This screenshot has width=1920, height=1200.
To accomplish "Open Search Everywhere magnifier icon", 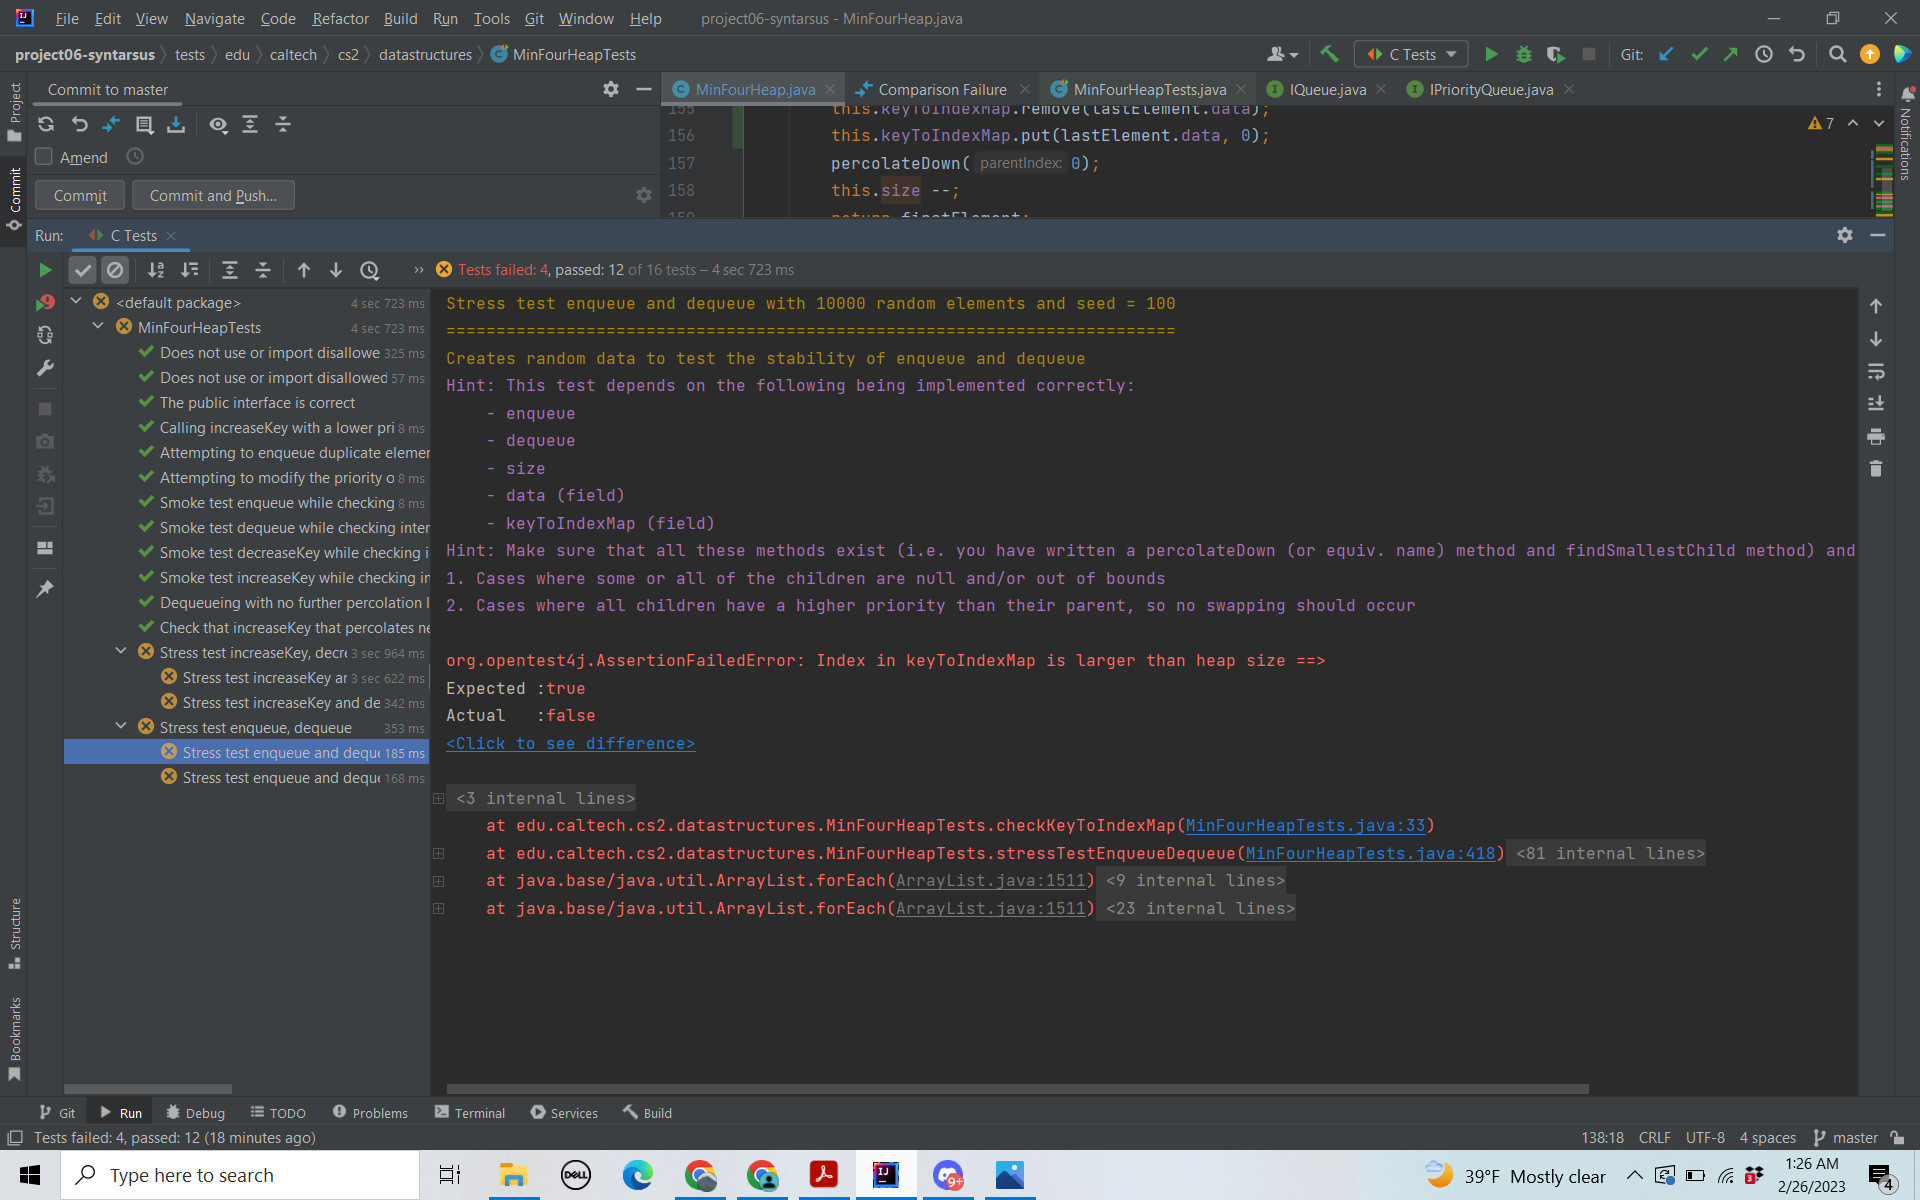I will 1837,55.
